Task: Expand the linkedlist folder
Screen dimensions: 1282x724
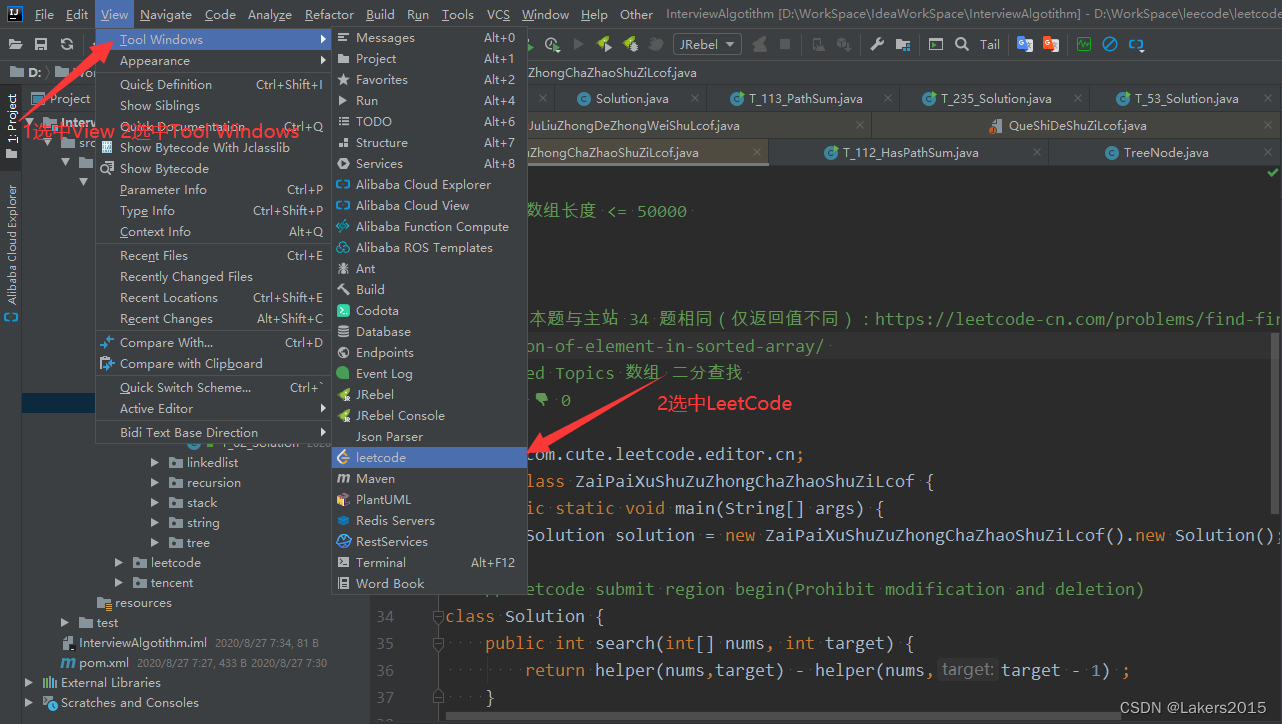Action: (155, 463)
